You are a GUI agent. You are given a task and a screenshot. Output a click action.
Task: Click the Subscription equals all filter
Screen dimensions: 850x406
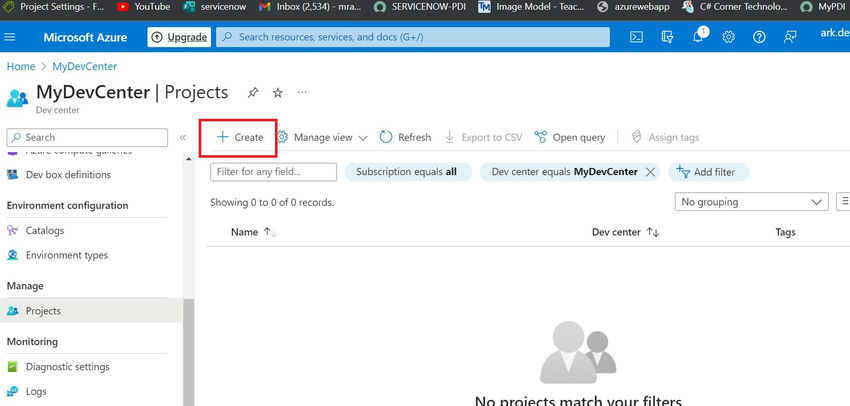click(x=408, y=172)
